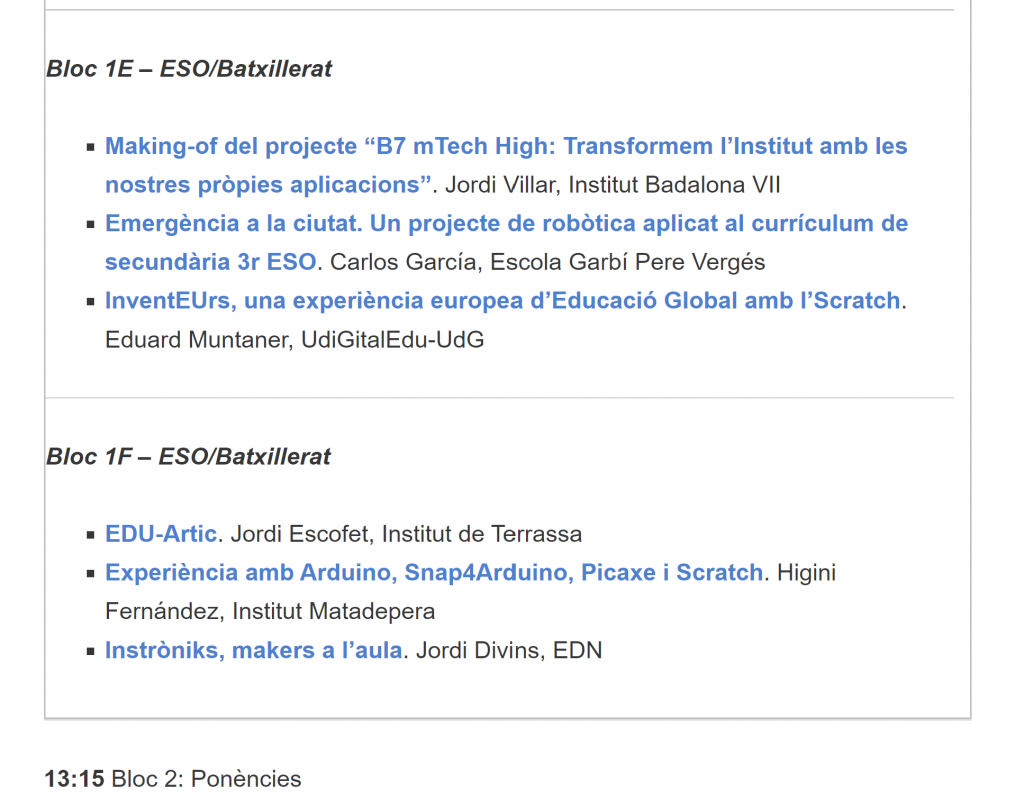Click the text "Carlos García, Escola Garbí Pere Vergés"

click(547, 263)
